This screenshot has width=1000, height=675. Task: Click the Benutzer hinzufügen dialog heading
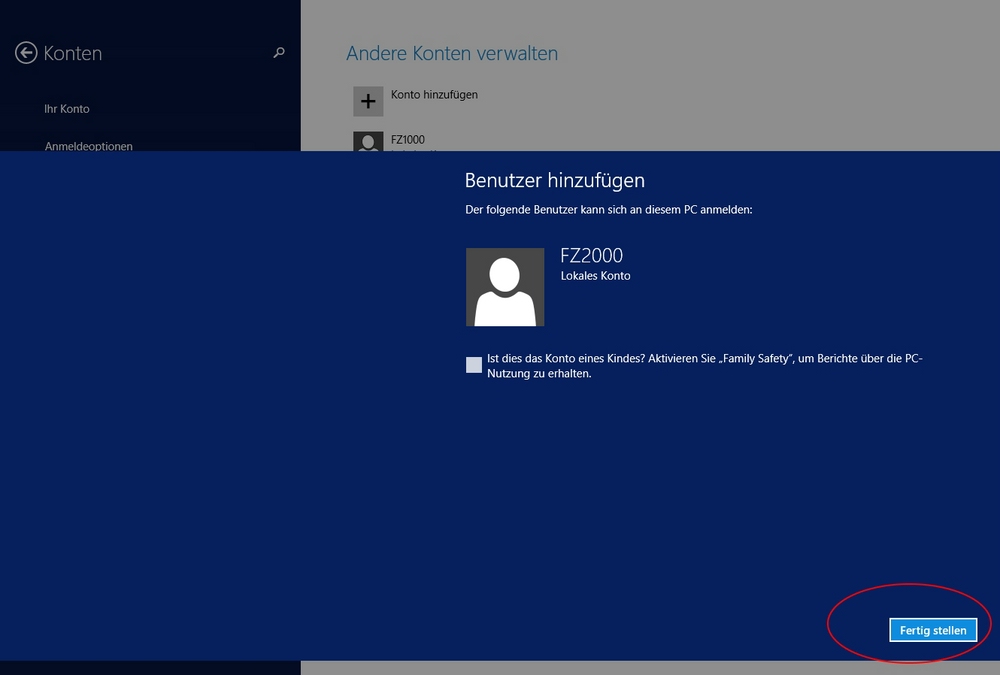tap(554, 180)
